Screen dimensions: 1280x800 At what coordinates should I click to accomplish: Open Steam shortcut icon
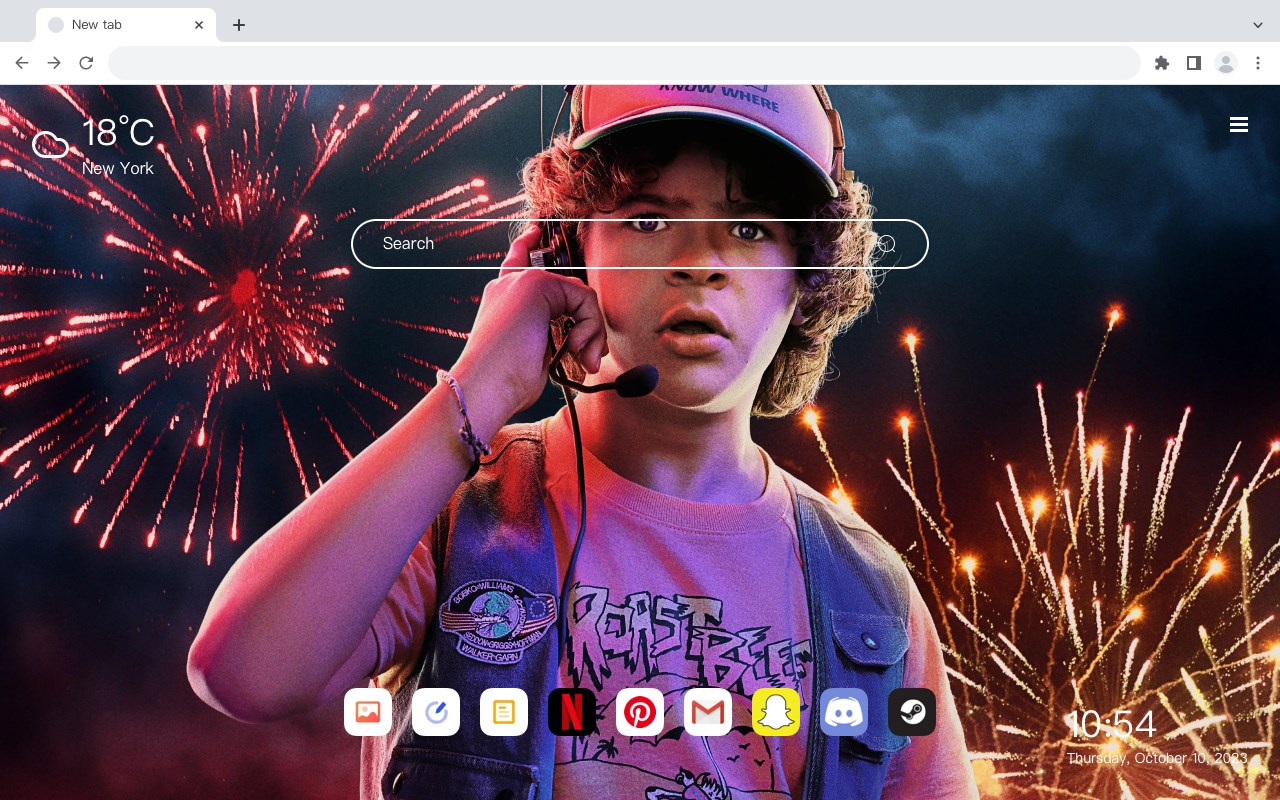pyautogui.click(x=912, y=712)
